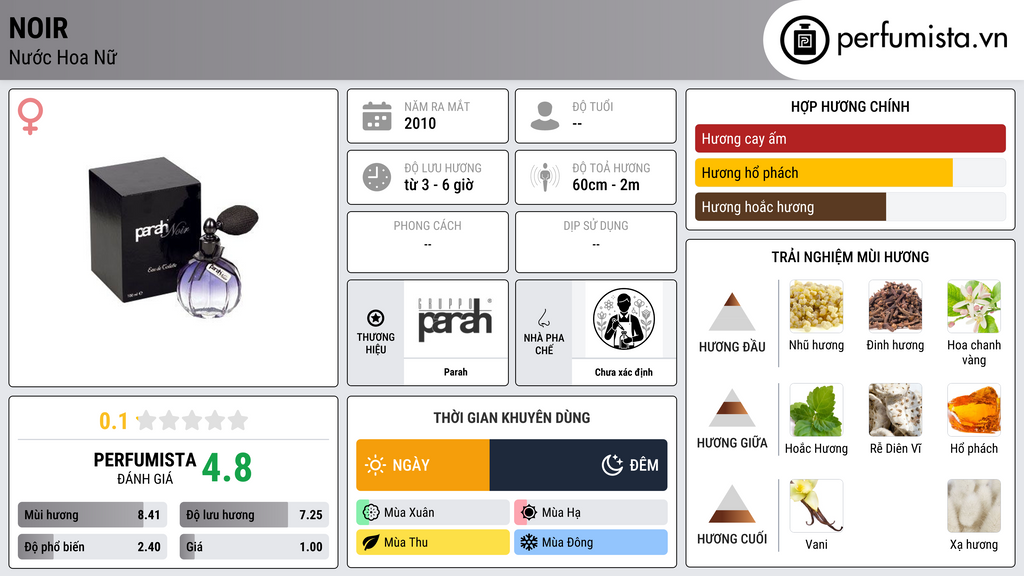The height and width of the screenshot is (576, 1024).
Task: Select the Hổ phách note image
Action: [x=974, y=409]
